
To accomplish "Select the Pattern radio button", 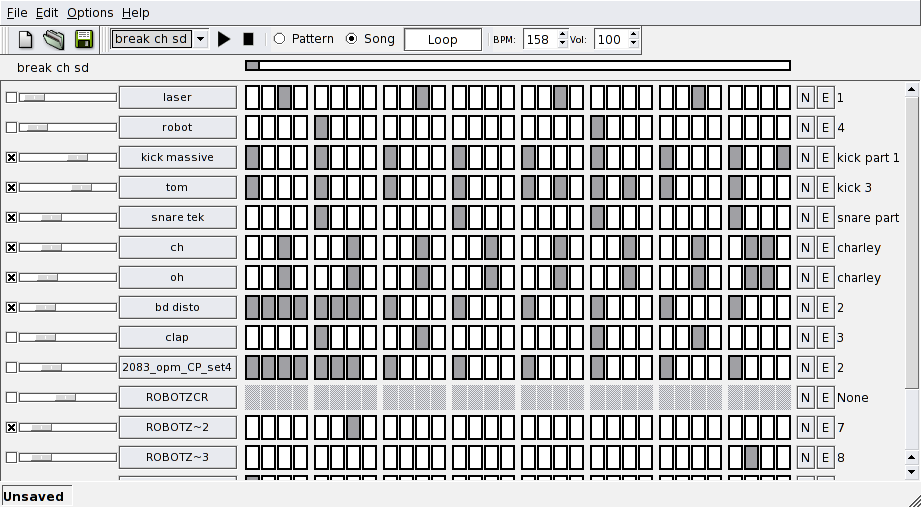I will [280, 39].
